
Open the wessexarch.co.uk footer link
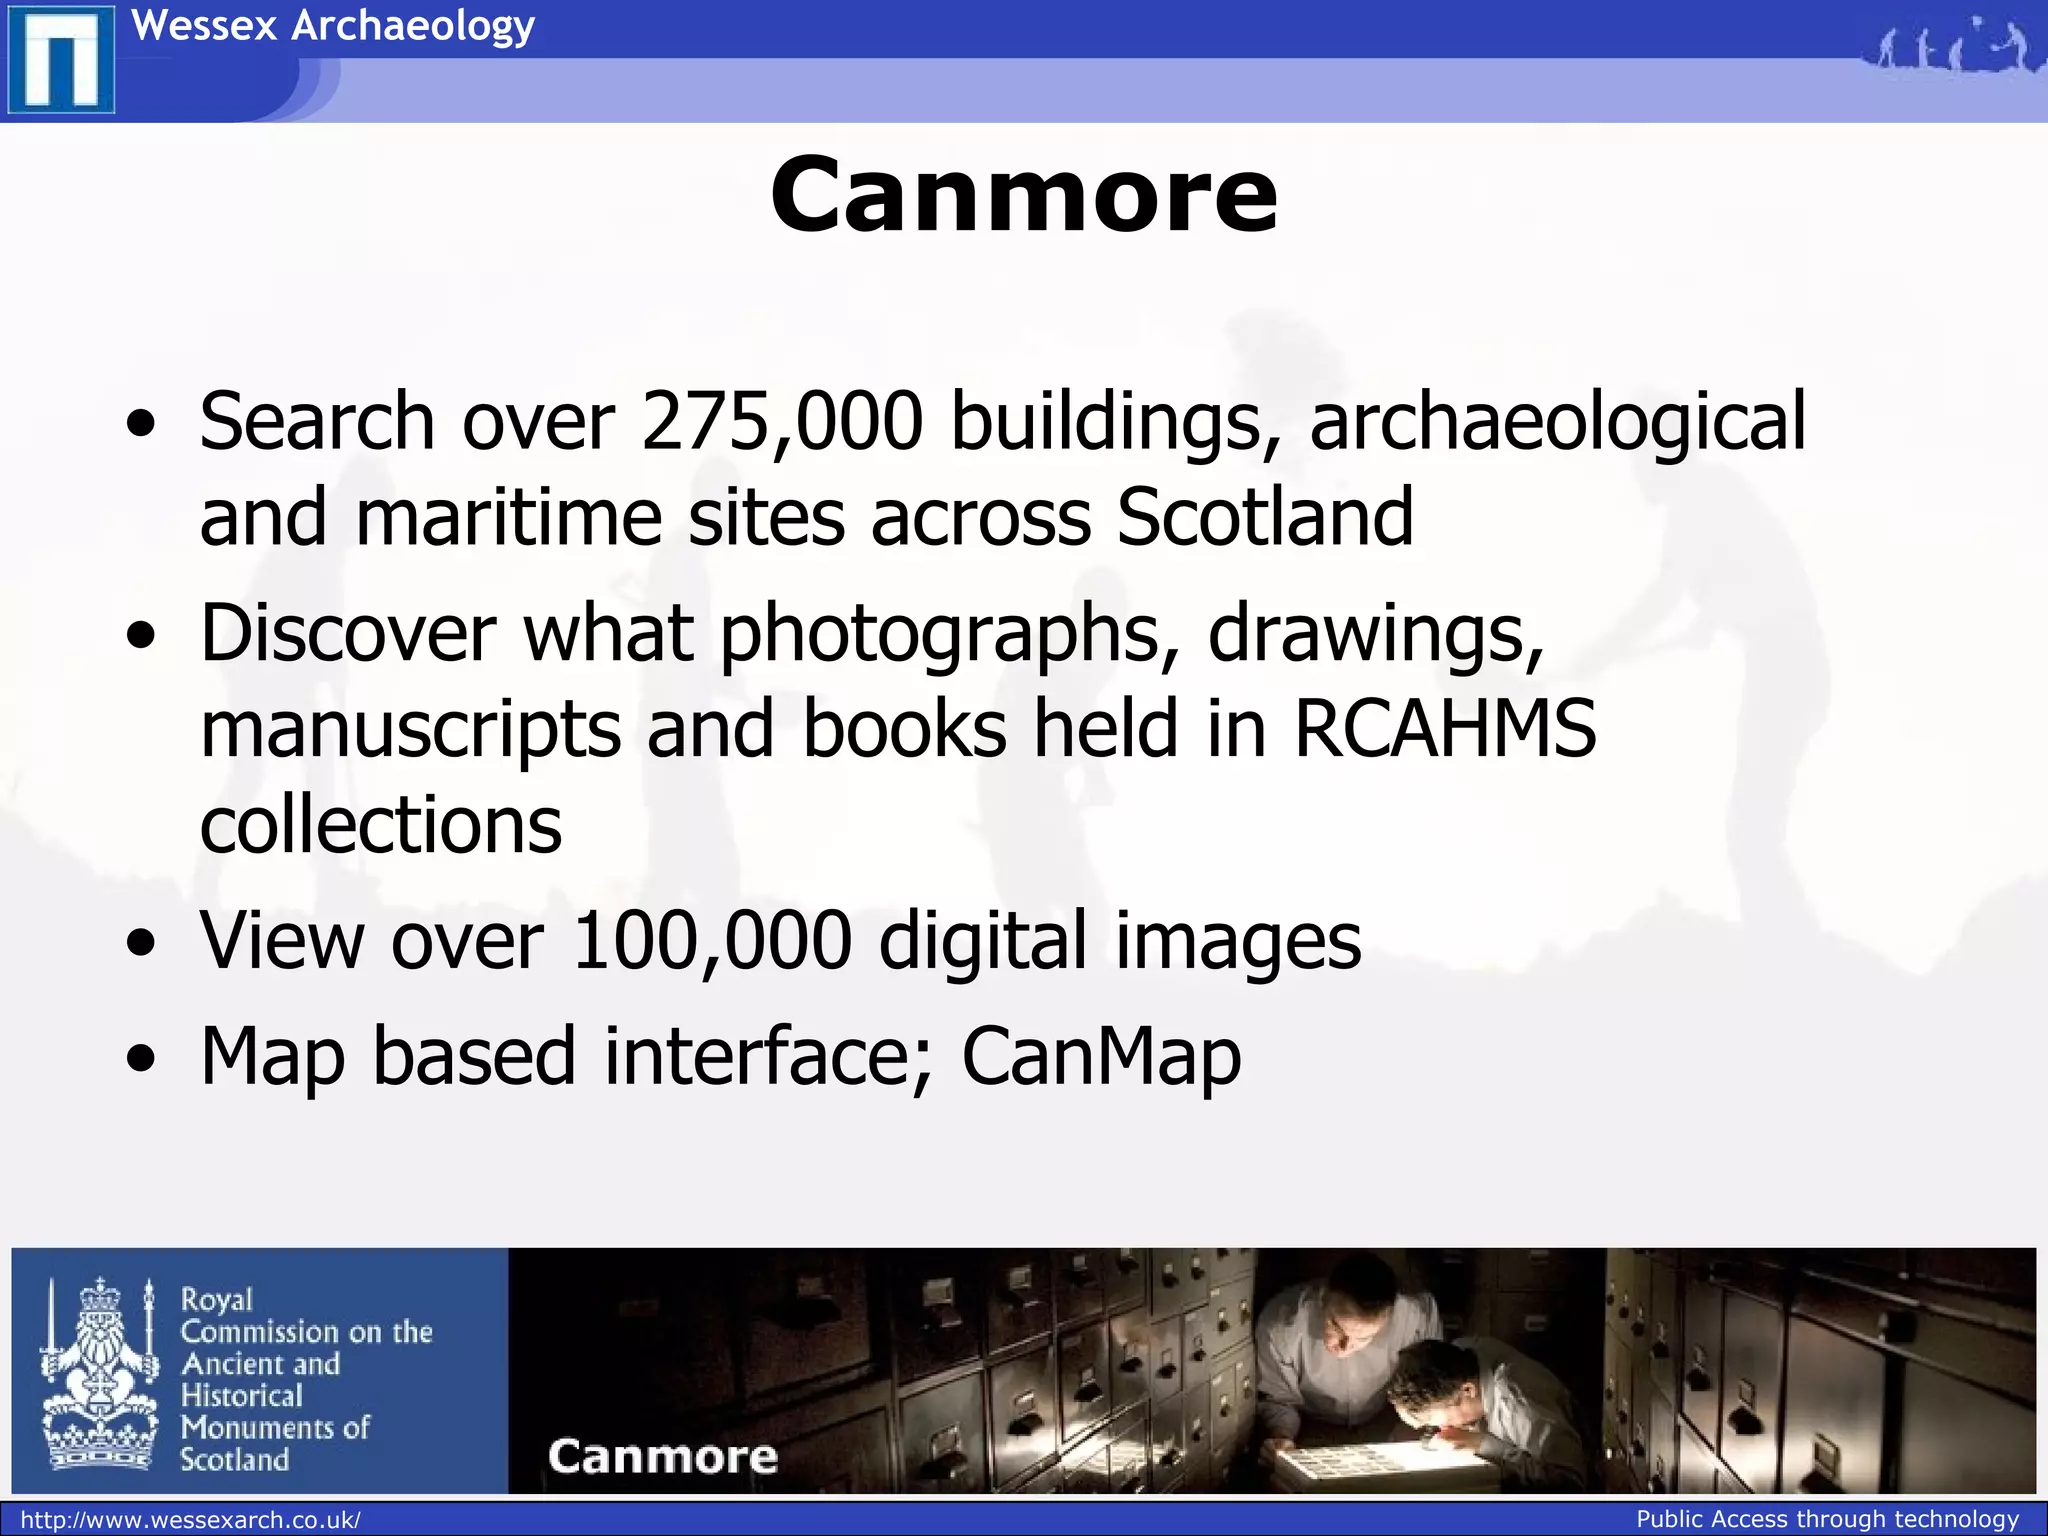coord(190,1520)
